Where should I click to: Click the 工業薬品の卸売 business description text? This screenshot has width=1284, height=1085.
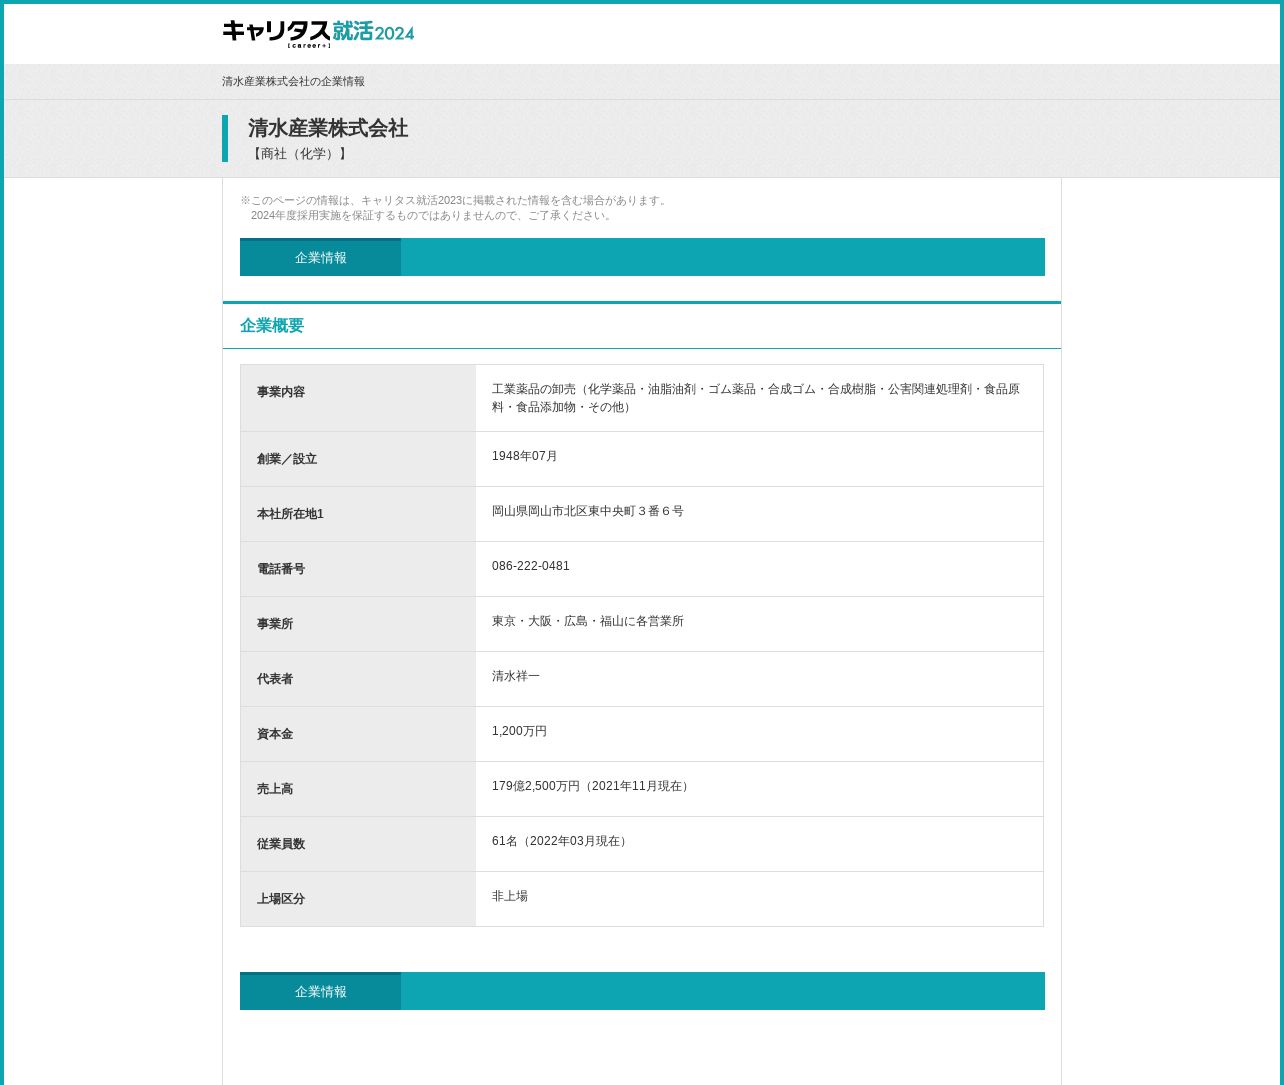pos(756,398)
